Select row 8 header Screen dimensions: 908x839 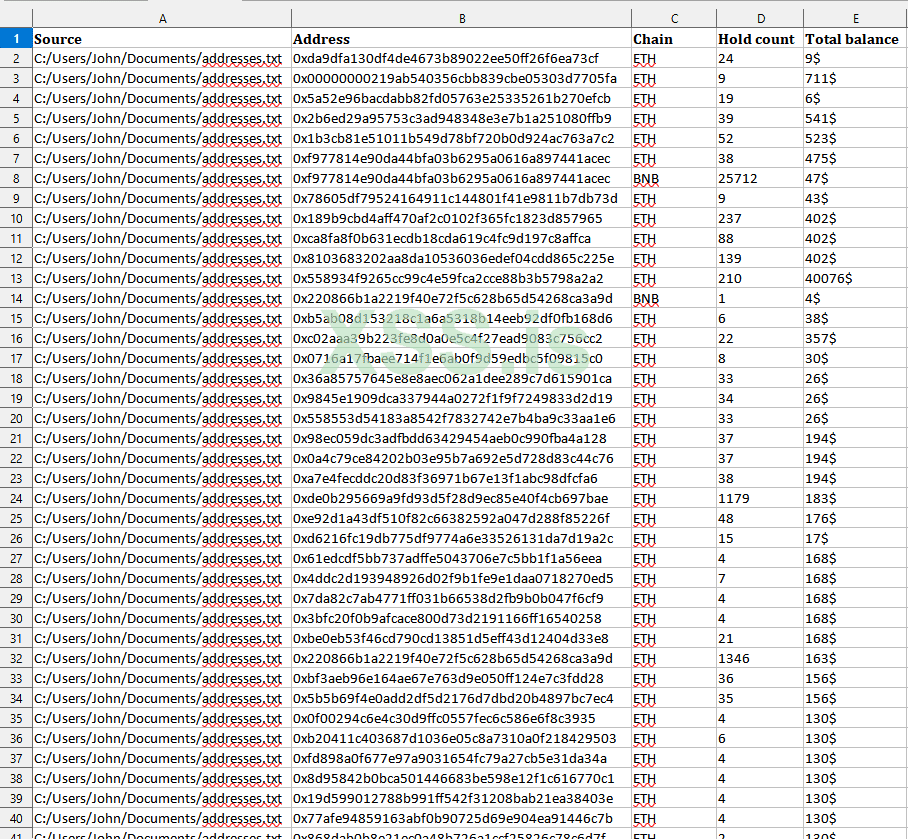[x=16, y=178]
